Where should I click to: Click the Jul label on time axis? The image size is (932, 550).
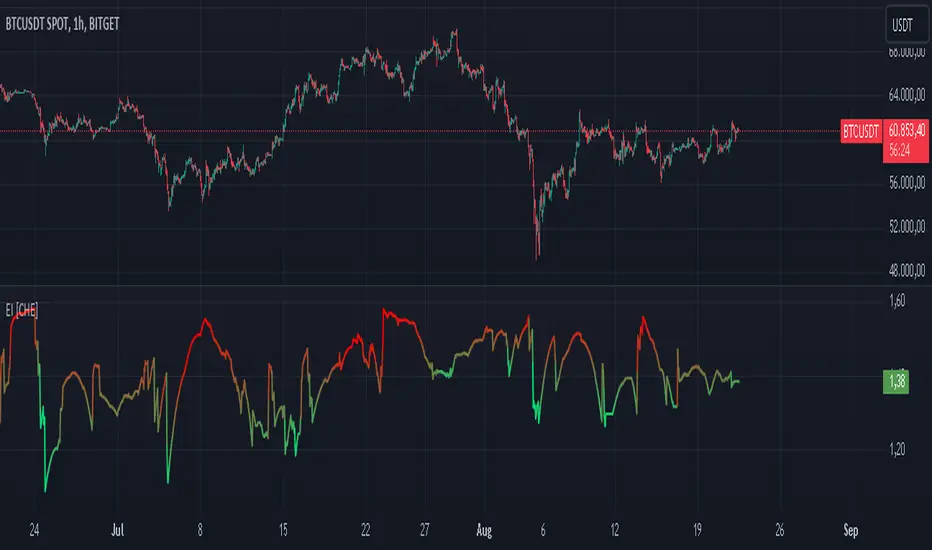118,530
